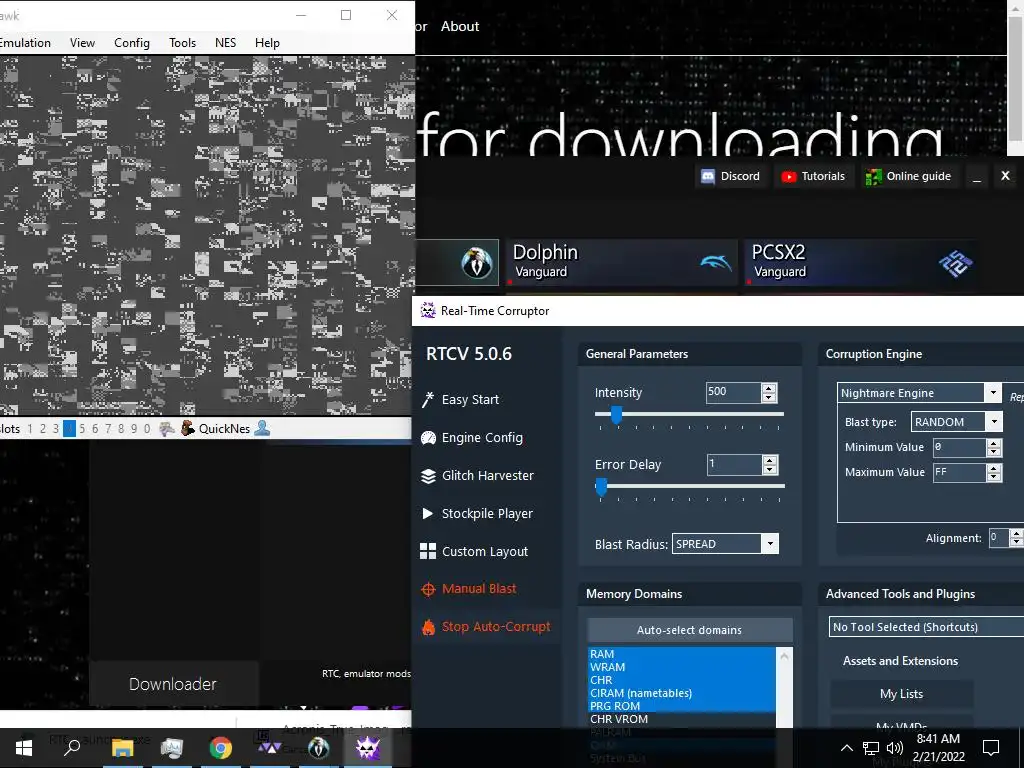Select RAM in Memory Domains list

[x=681, y=654]
